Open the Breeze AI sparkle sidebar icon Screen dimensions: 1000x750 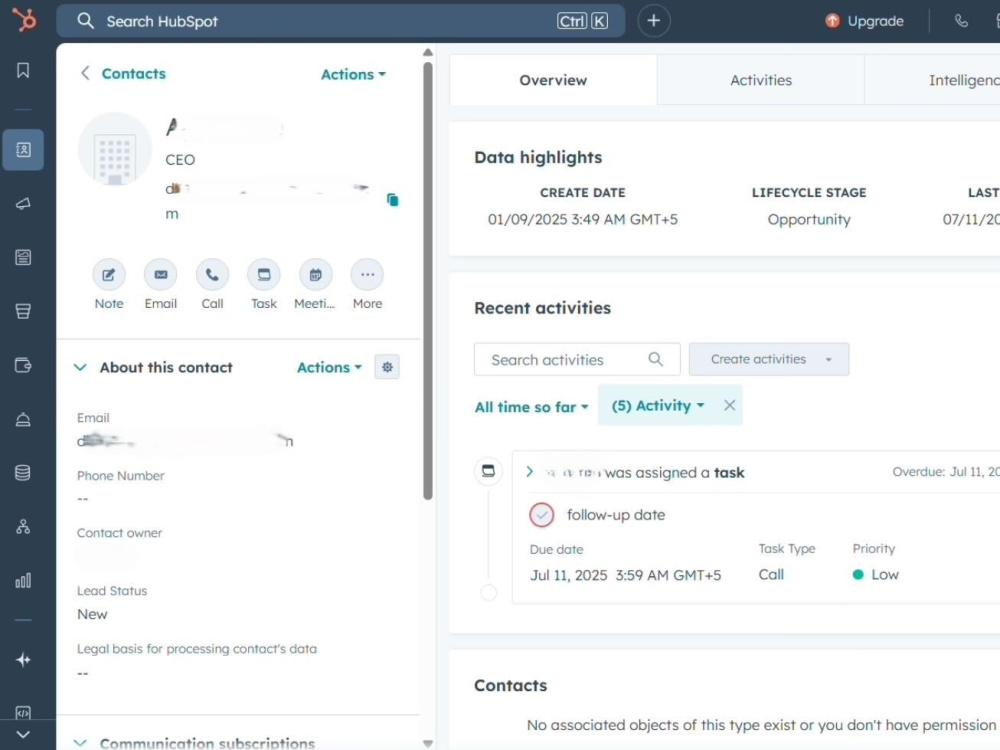point(23,659)
